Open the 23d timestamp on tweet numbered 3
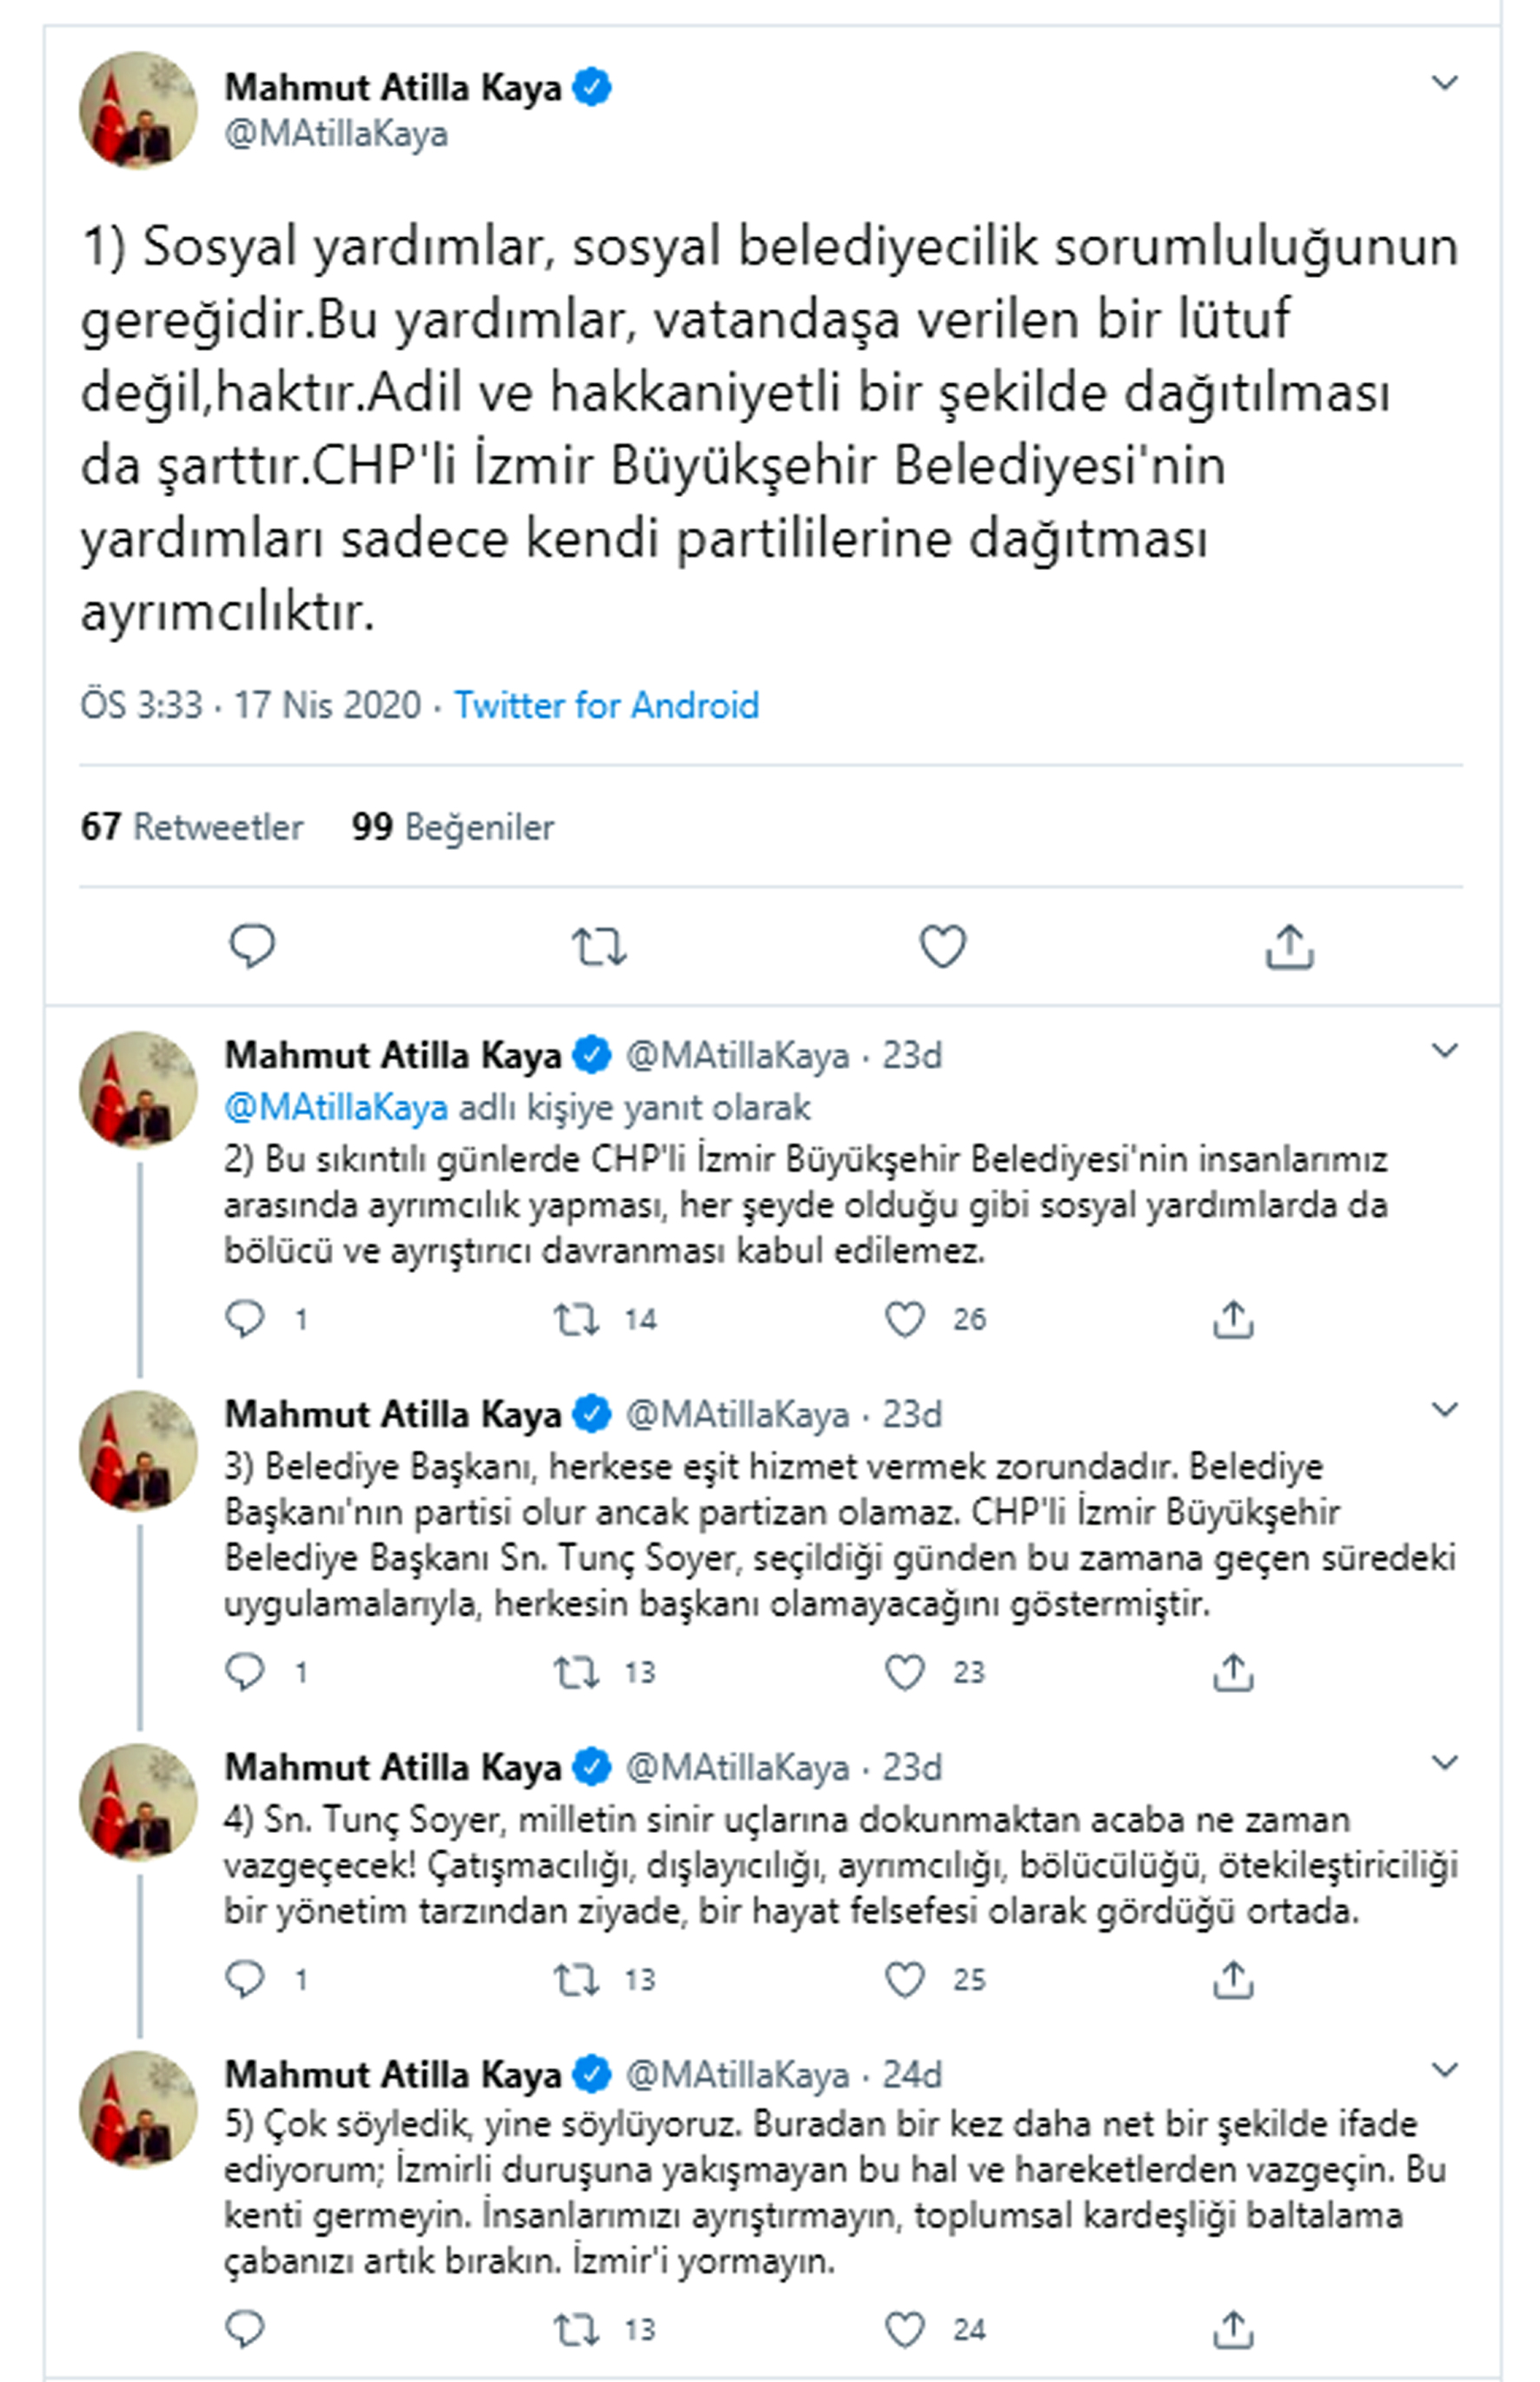This screenshot has width=1540, height=2382. (914, 1414)
